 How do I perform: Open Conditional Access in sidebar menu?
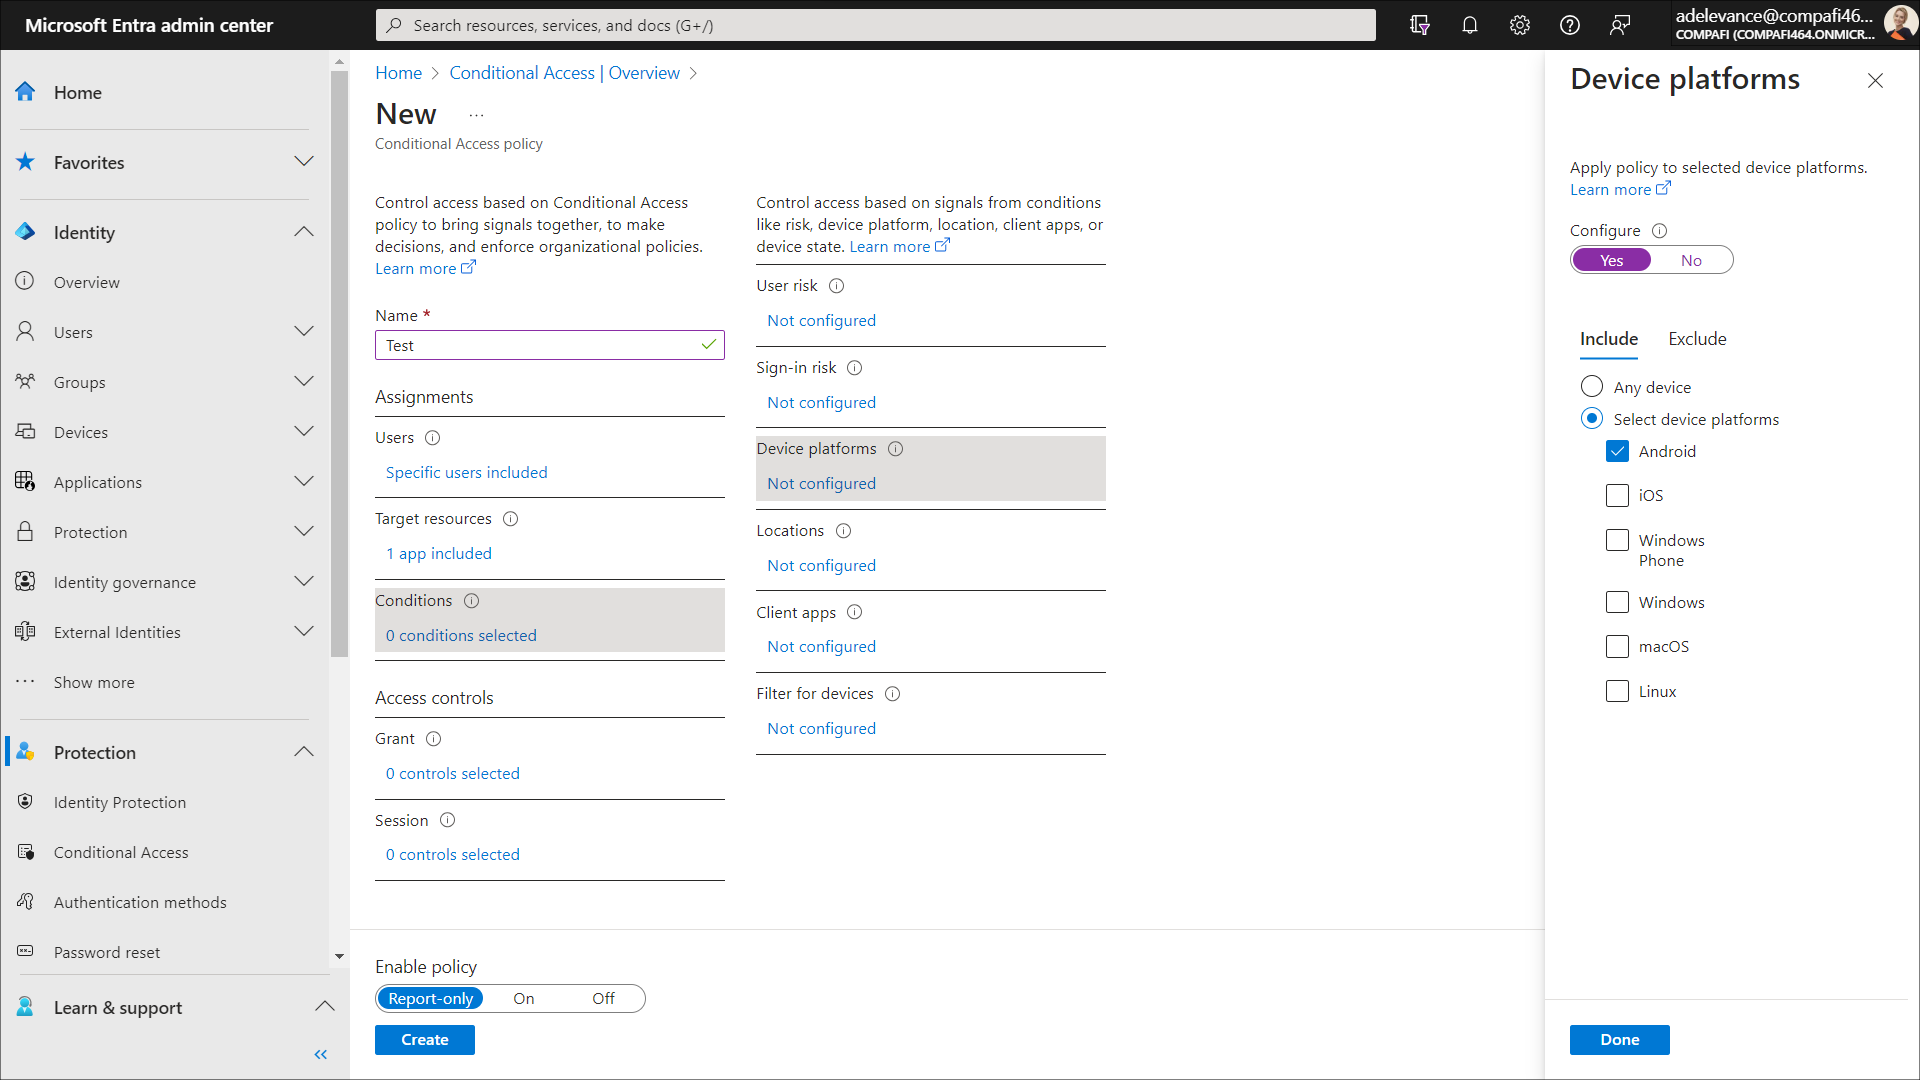121,852
